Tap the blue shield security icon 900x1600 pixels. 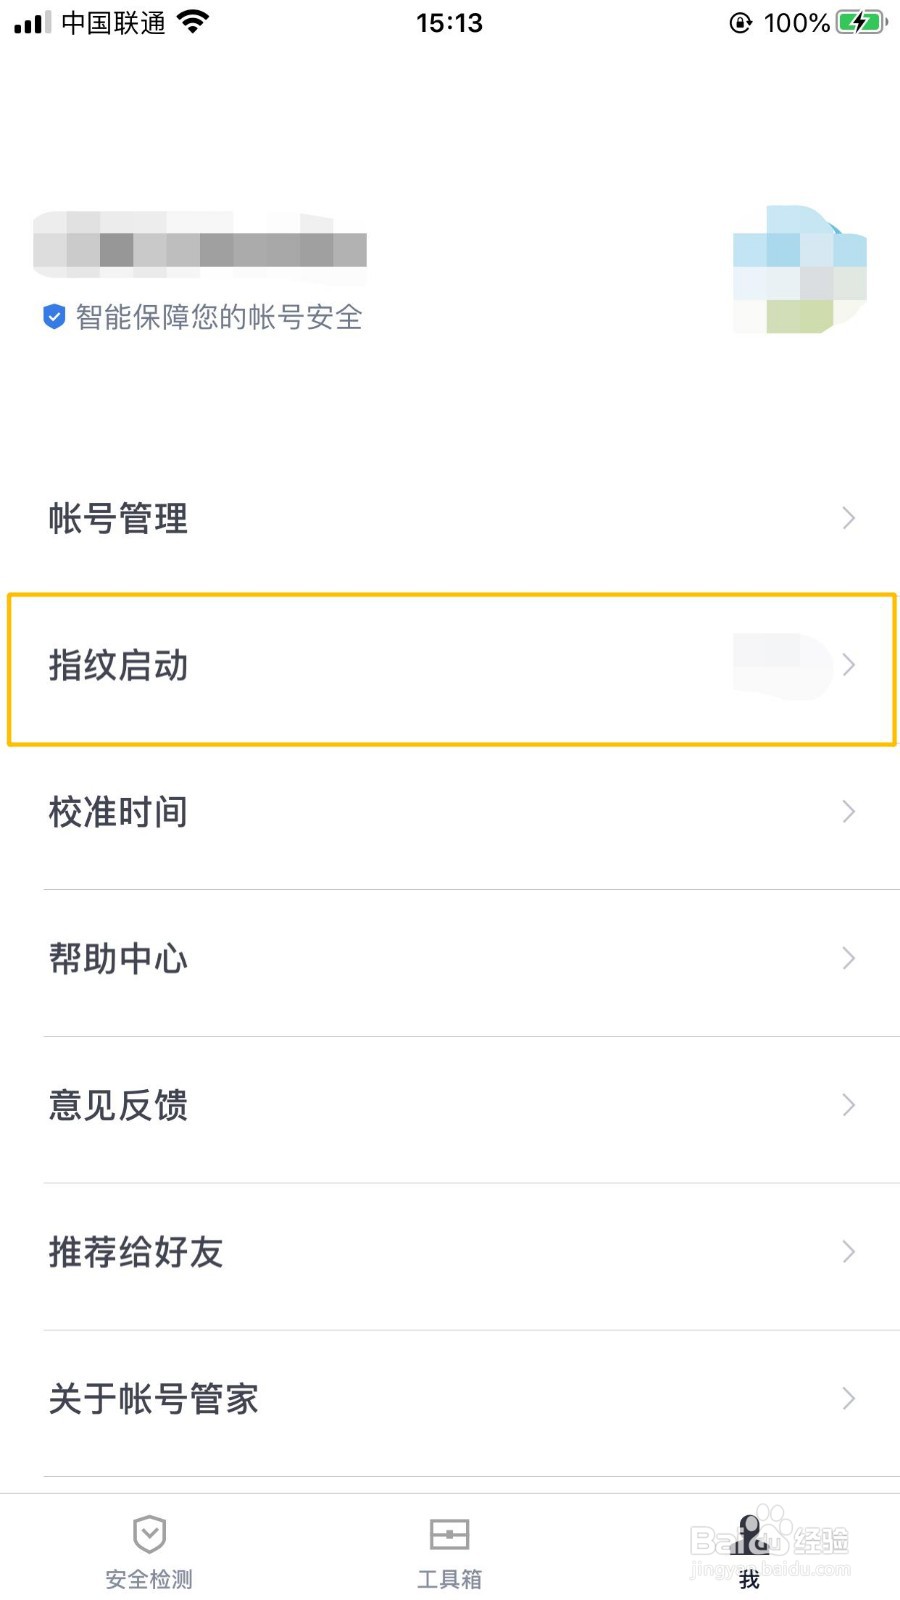[54, 317]
